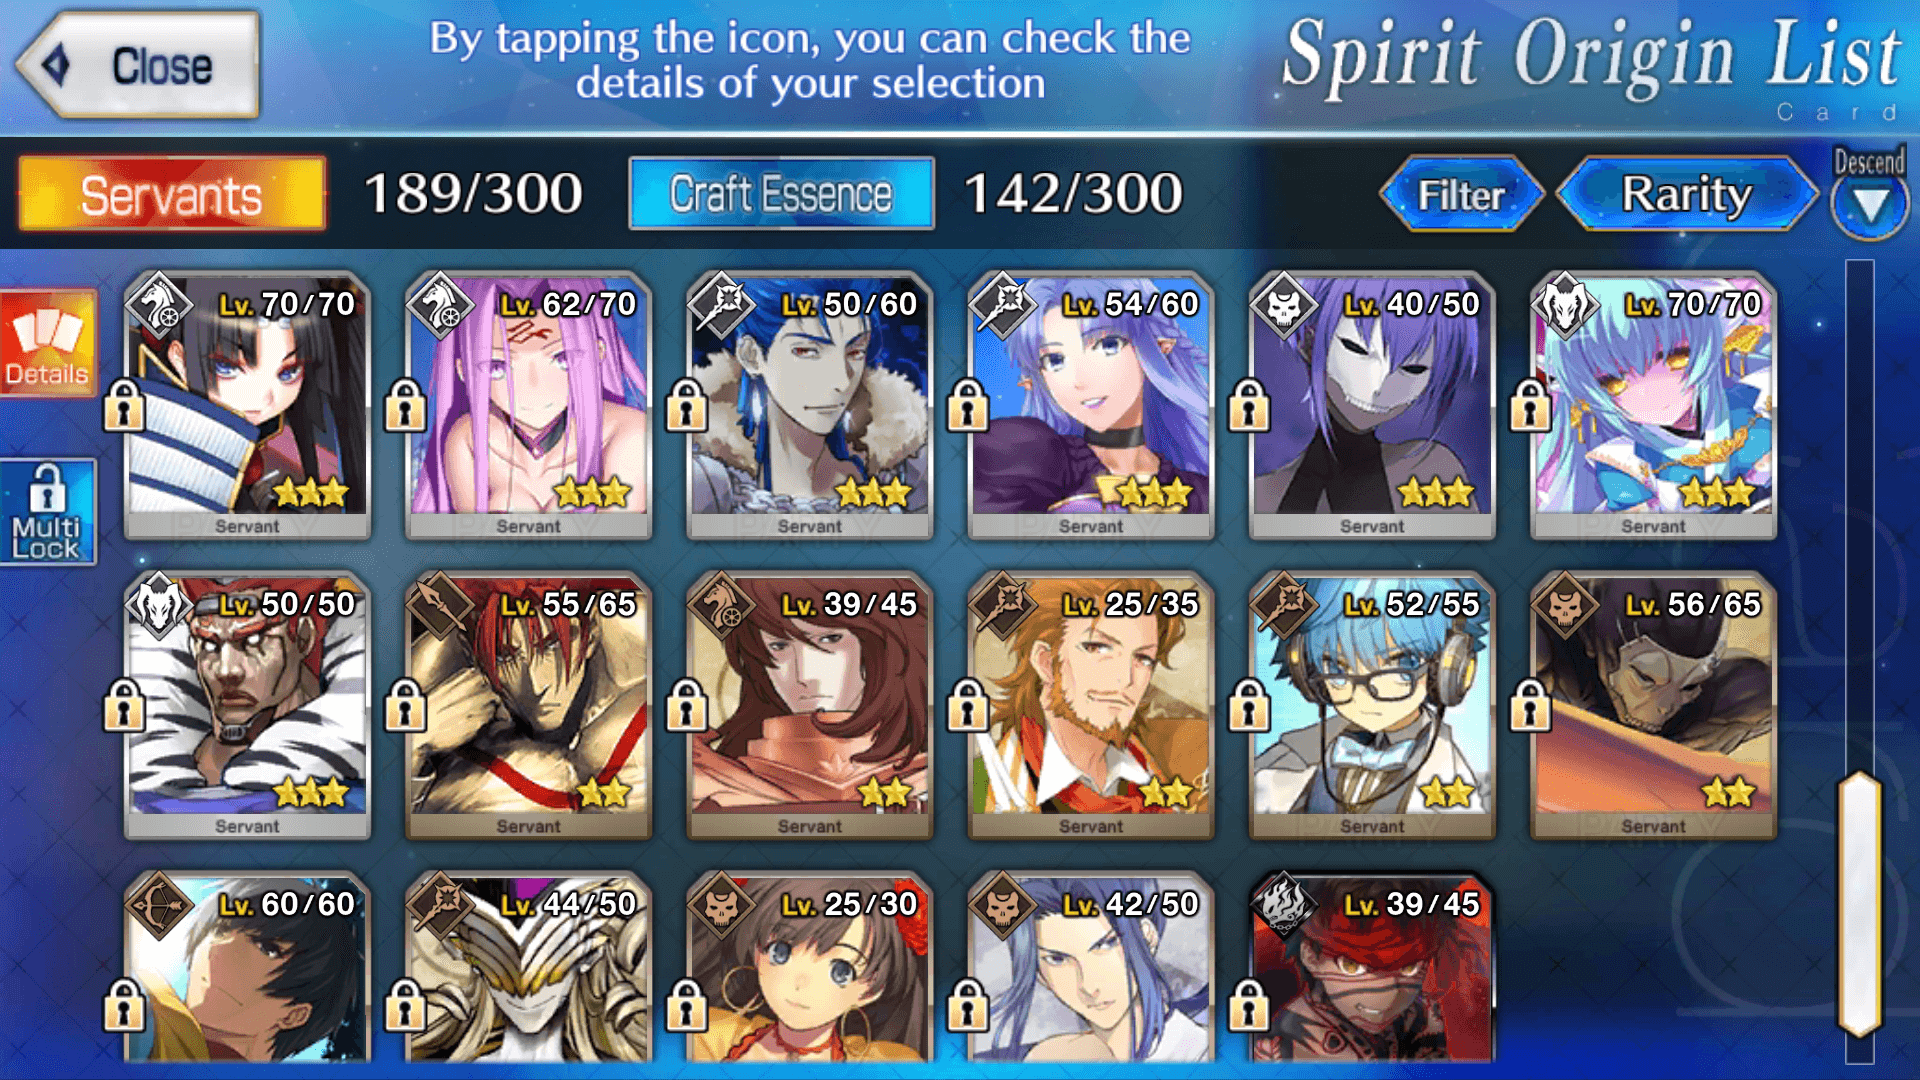The height and width of the screenshot is (1080, 1920).
Task: Open the Filter options
Action: point(1461,194)
